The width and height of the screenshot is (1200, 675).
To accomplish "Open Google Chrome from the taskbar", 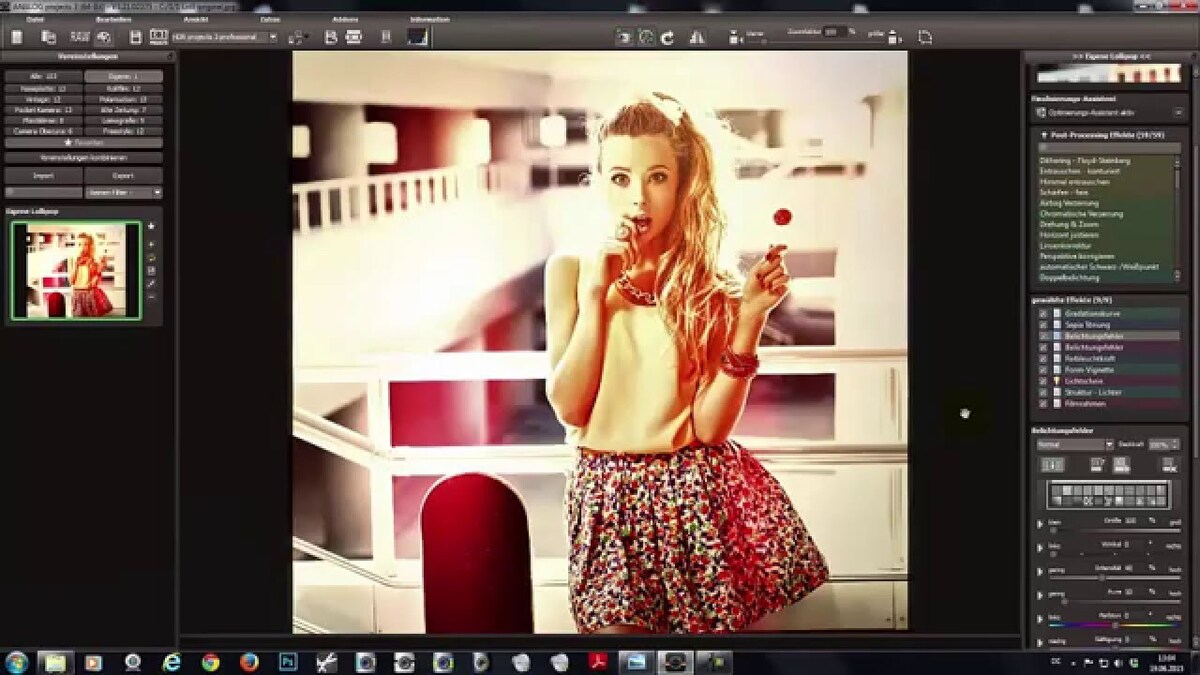I will click(x=210, y=662).
